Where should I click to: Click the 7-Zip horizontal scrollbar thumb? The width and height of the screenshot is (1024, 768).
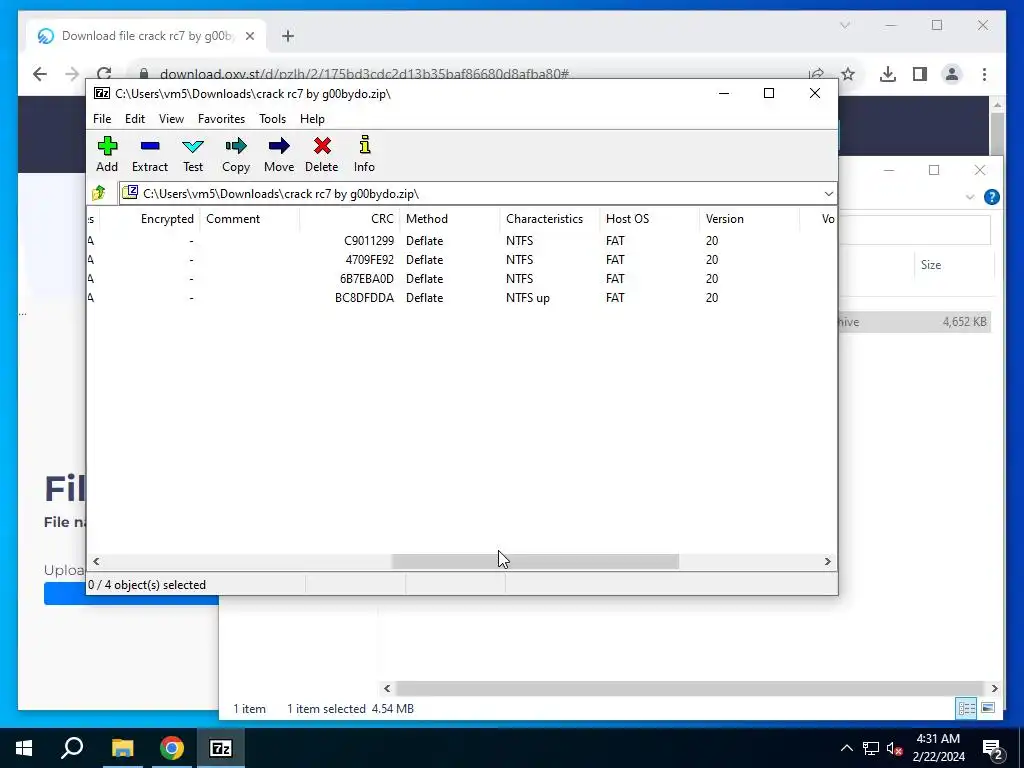click(x=535, y=562)
